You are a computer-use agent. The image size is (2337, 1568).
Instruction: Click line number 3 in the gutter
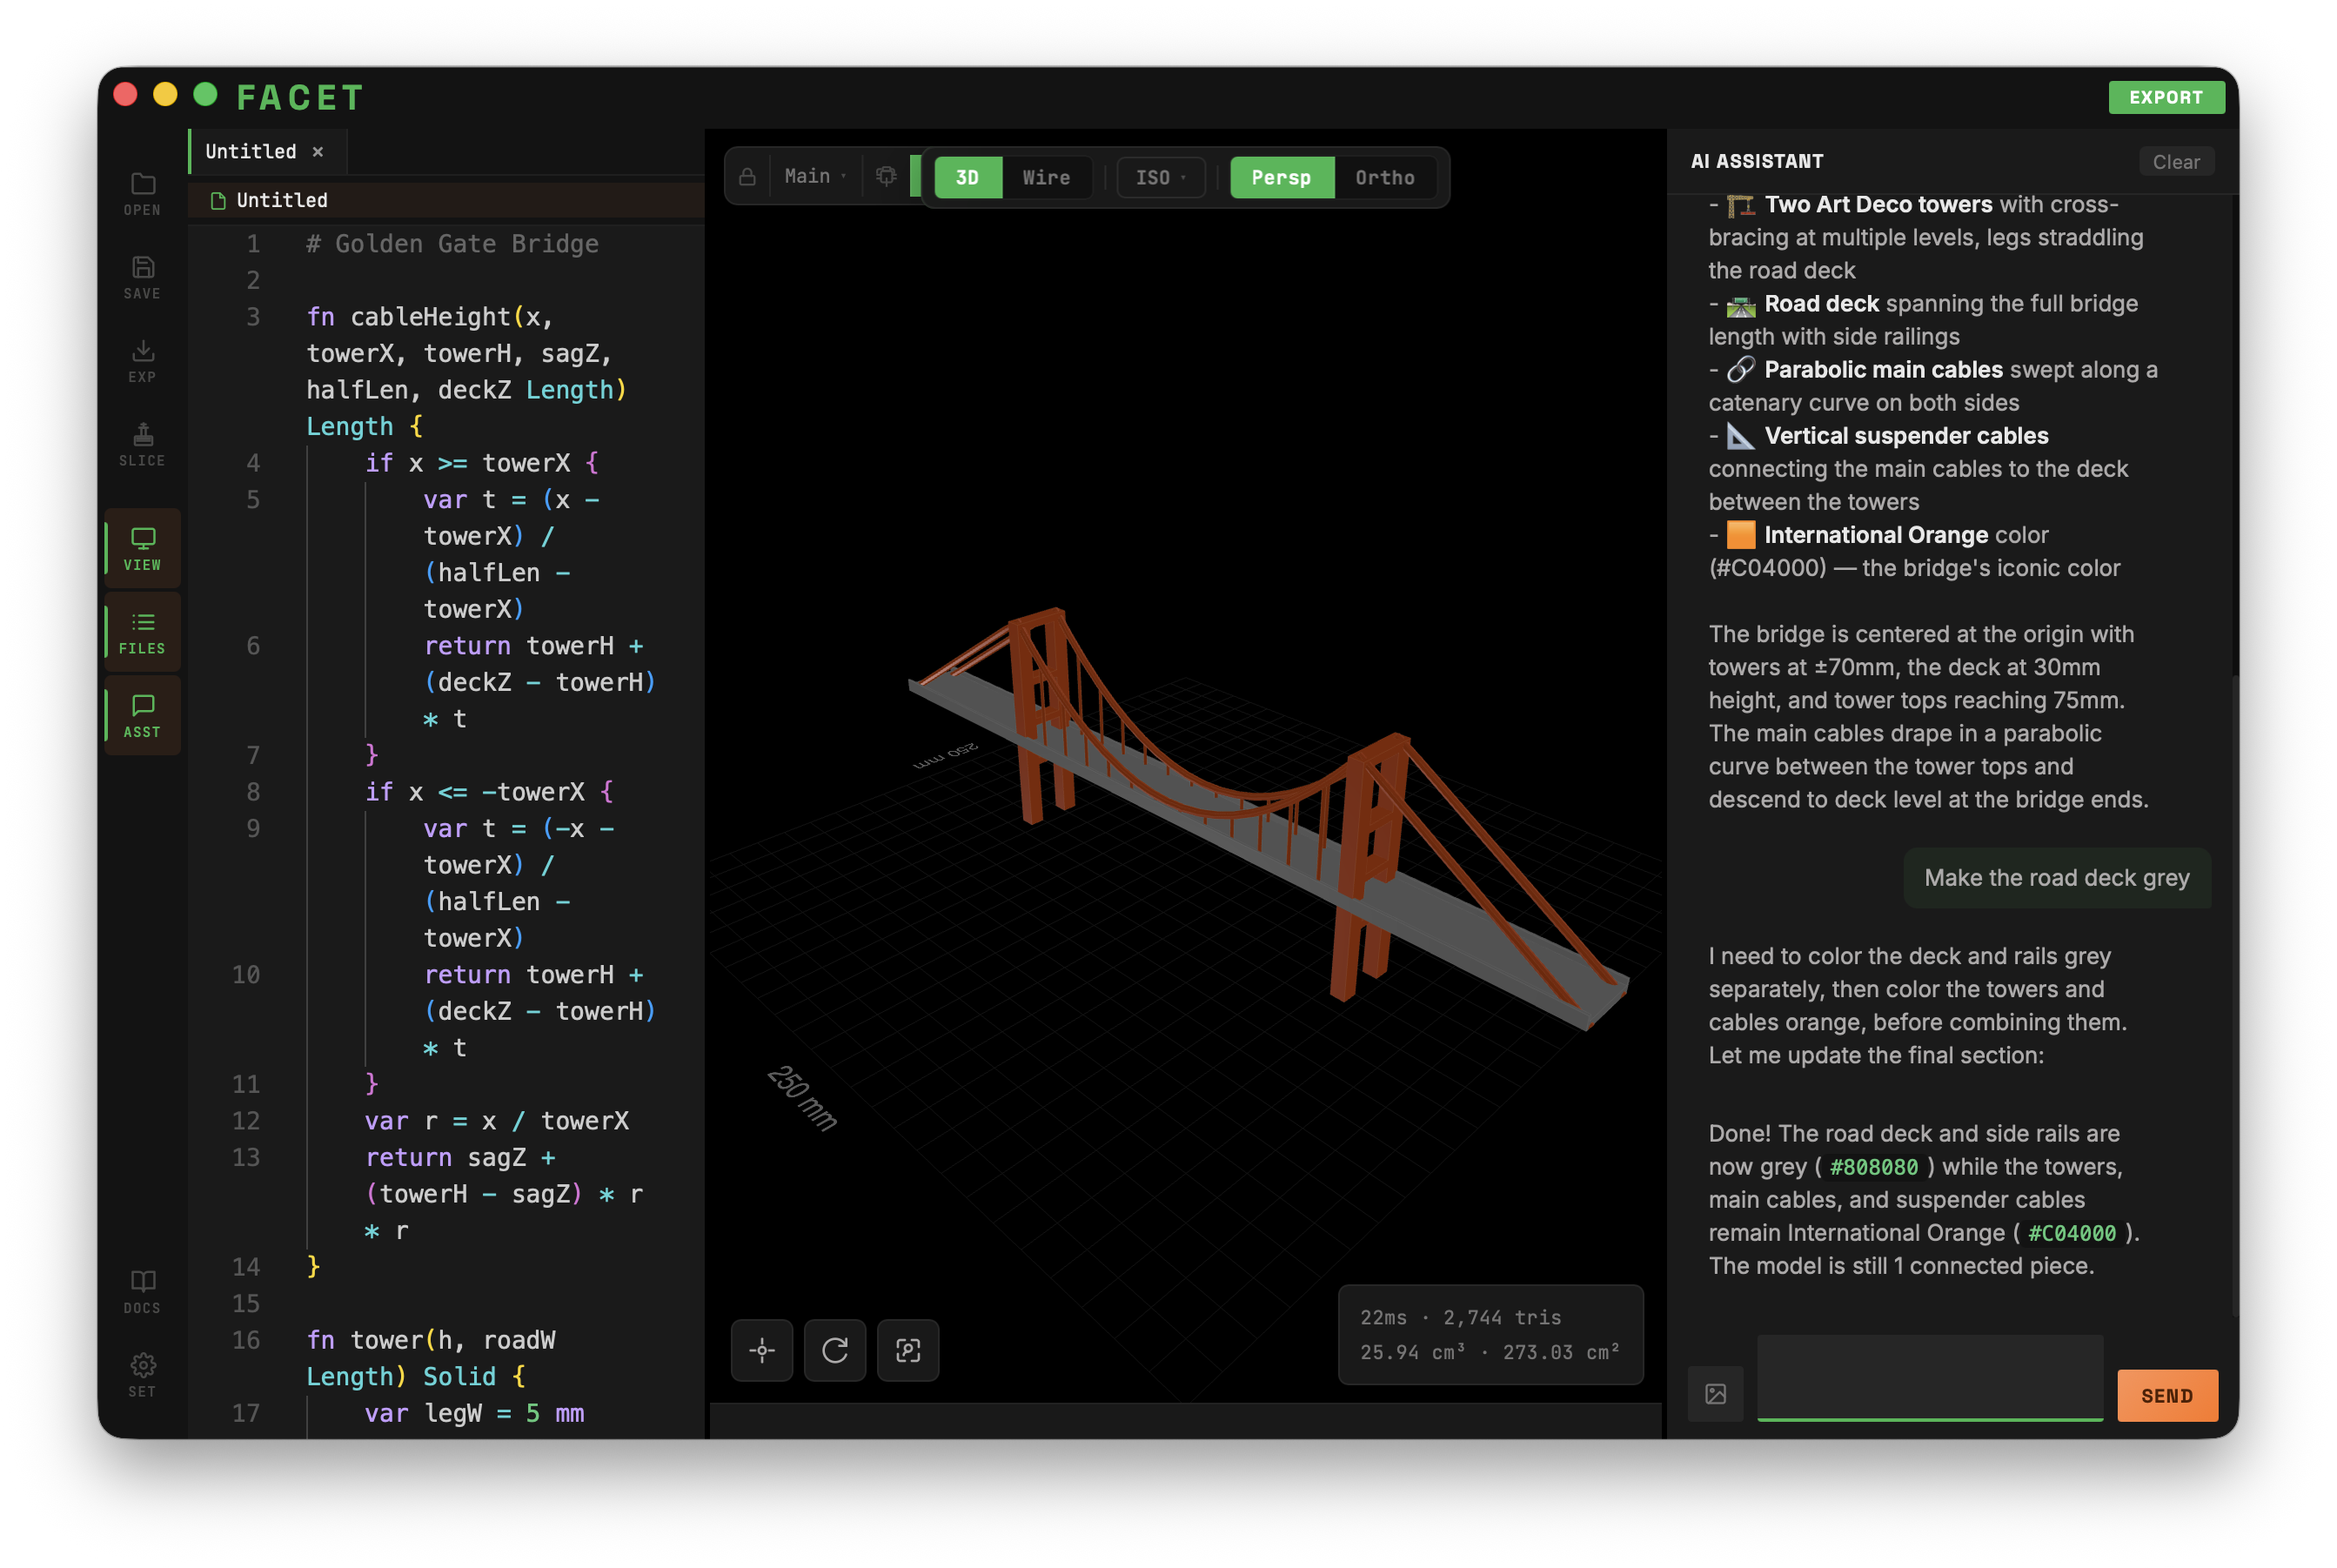253,317
